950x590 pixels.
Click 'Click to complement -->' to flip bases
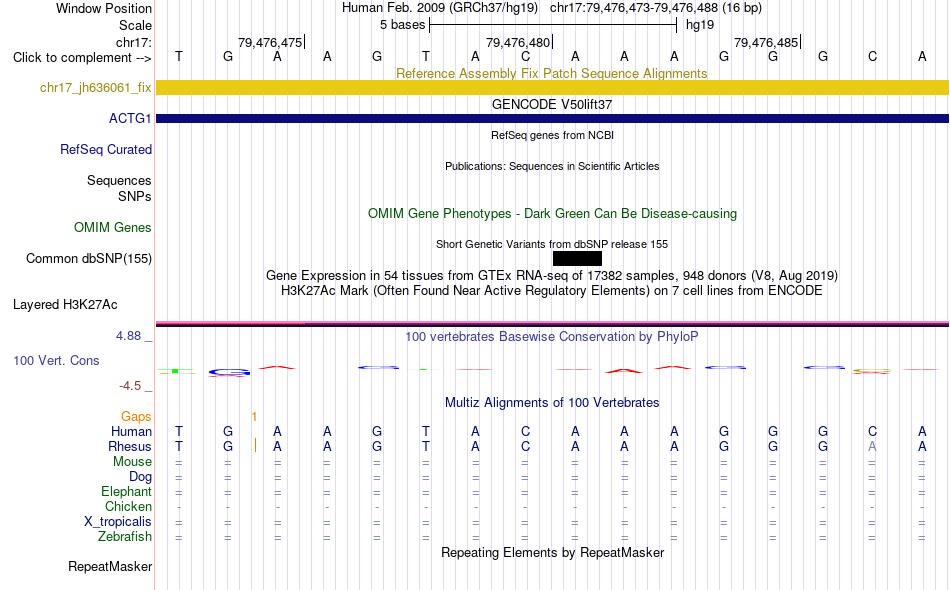82,58
